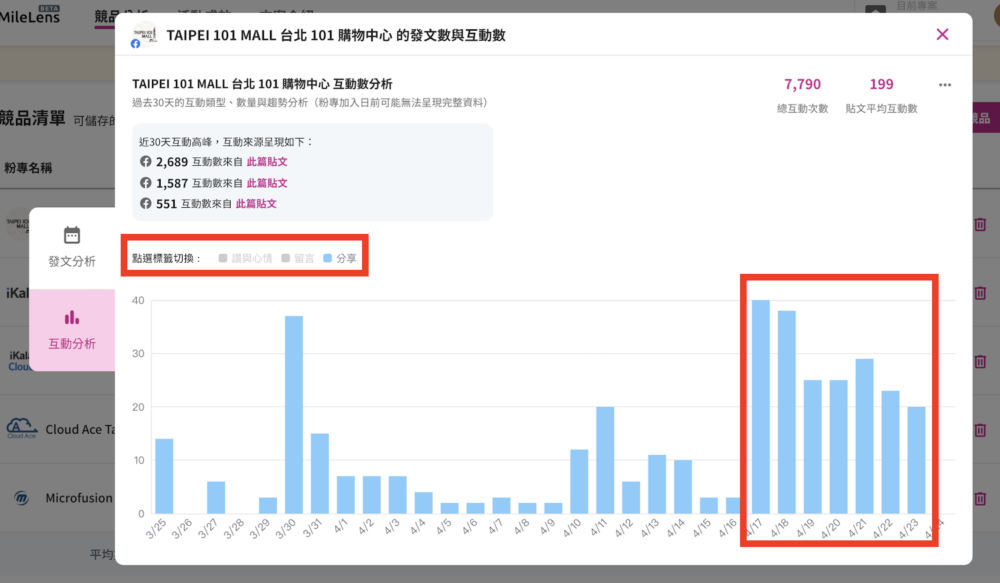Screen dimensions: 1000x583
Task: Toggle the 分享 legend filter
Action: pos(340,258)
